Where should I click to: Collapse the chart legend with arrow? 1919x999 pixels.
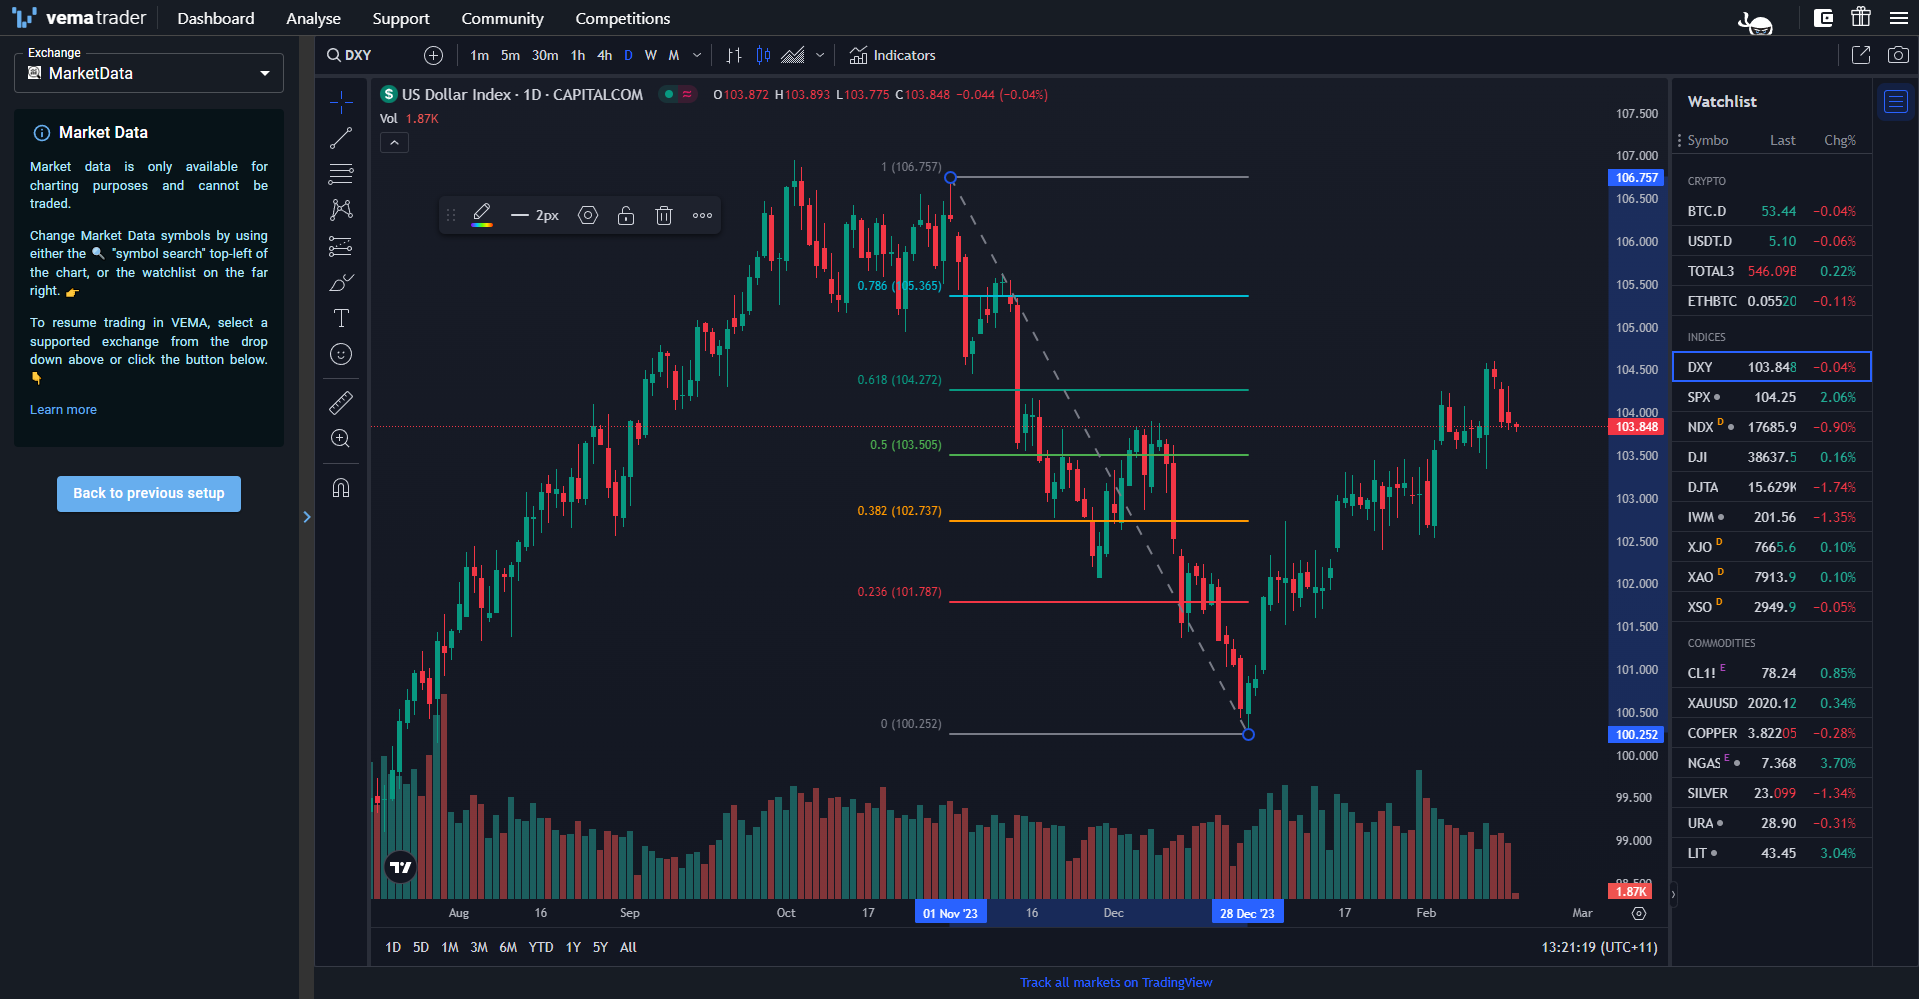click(394, 143)
